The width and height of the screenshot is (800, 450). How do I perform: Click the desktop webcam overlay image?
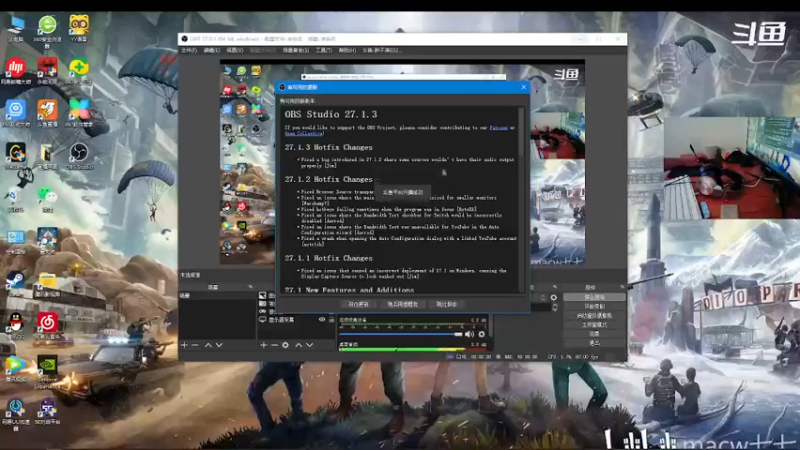(x=732, y=167)
